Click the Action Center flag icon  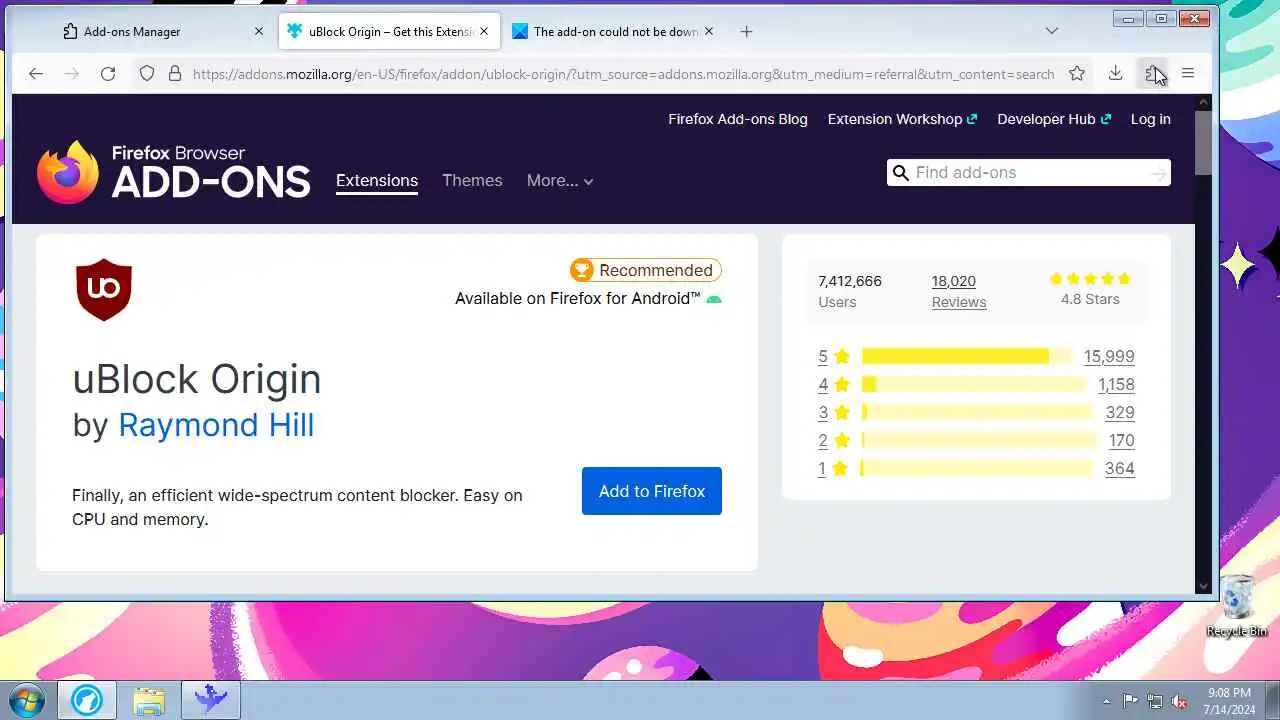point(1130,701)
